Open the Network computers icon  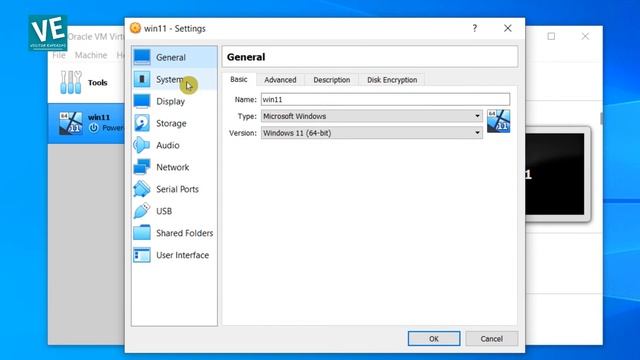142,167
